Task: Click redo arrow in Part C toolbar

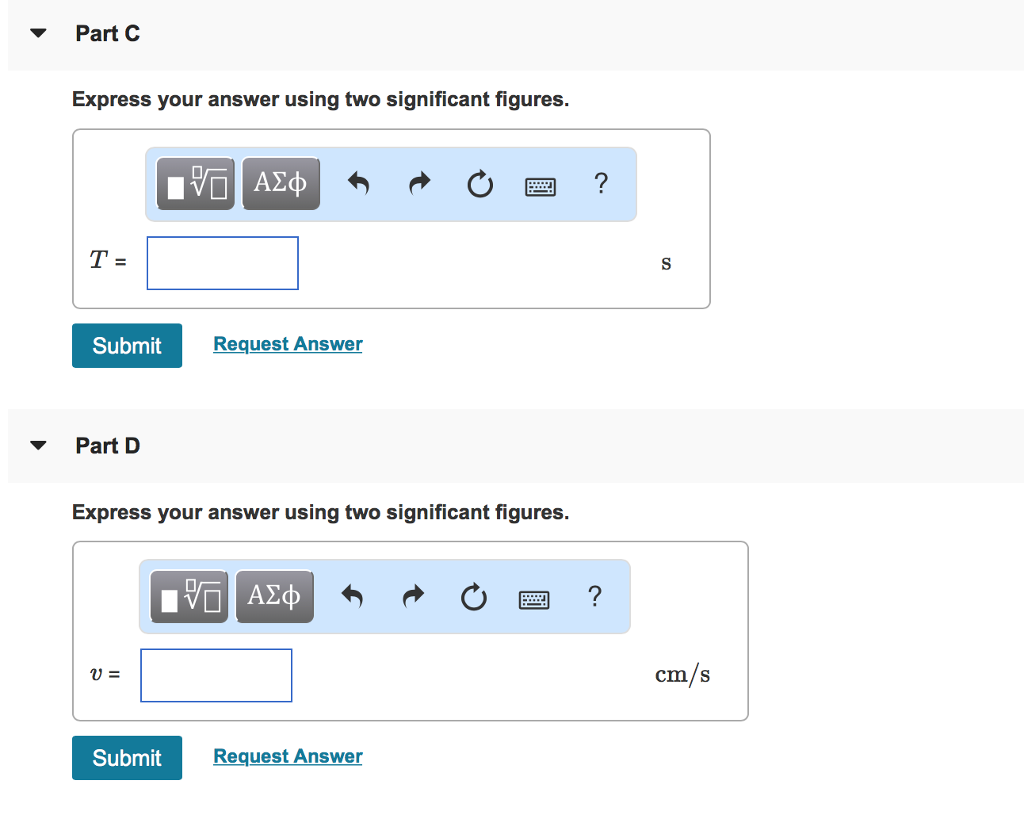Action: [420, 184]
